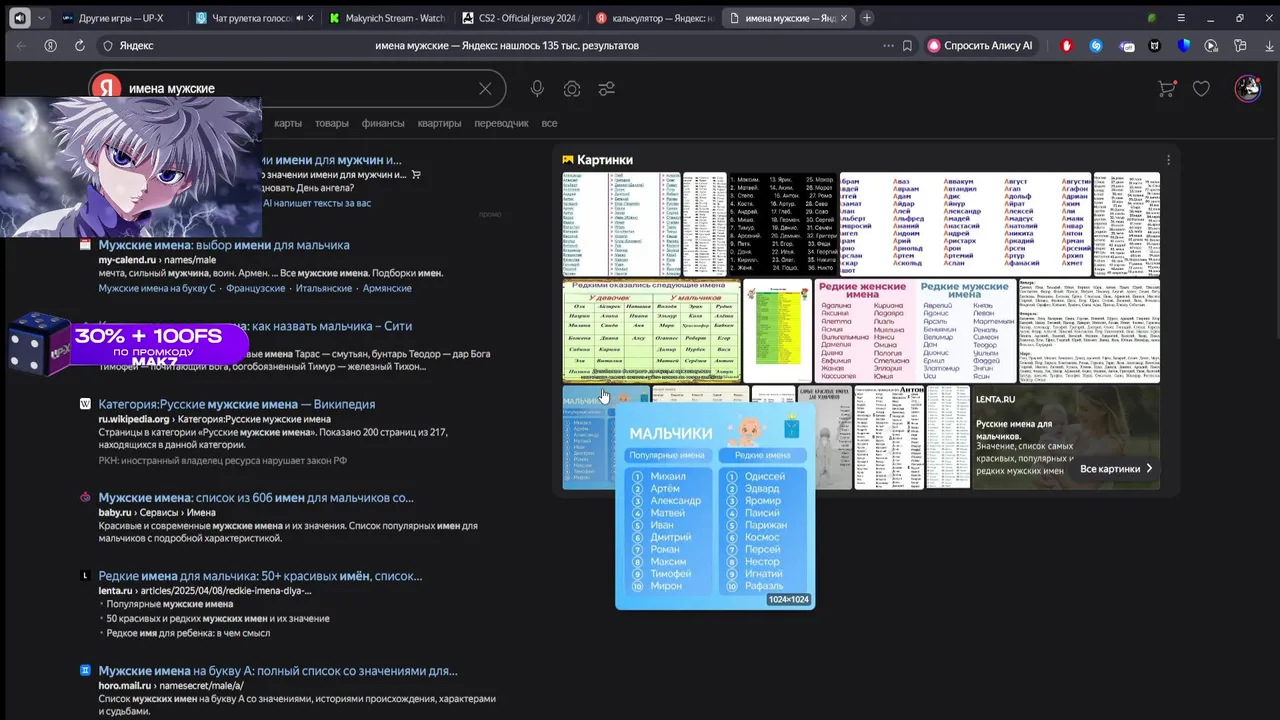Click the green leaf power-saving icon
This screenshot has width=1280, height=720.
[x=1152, y=18]
